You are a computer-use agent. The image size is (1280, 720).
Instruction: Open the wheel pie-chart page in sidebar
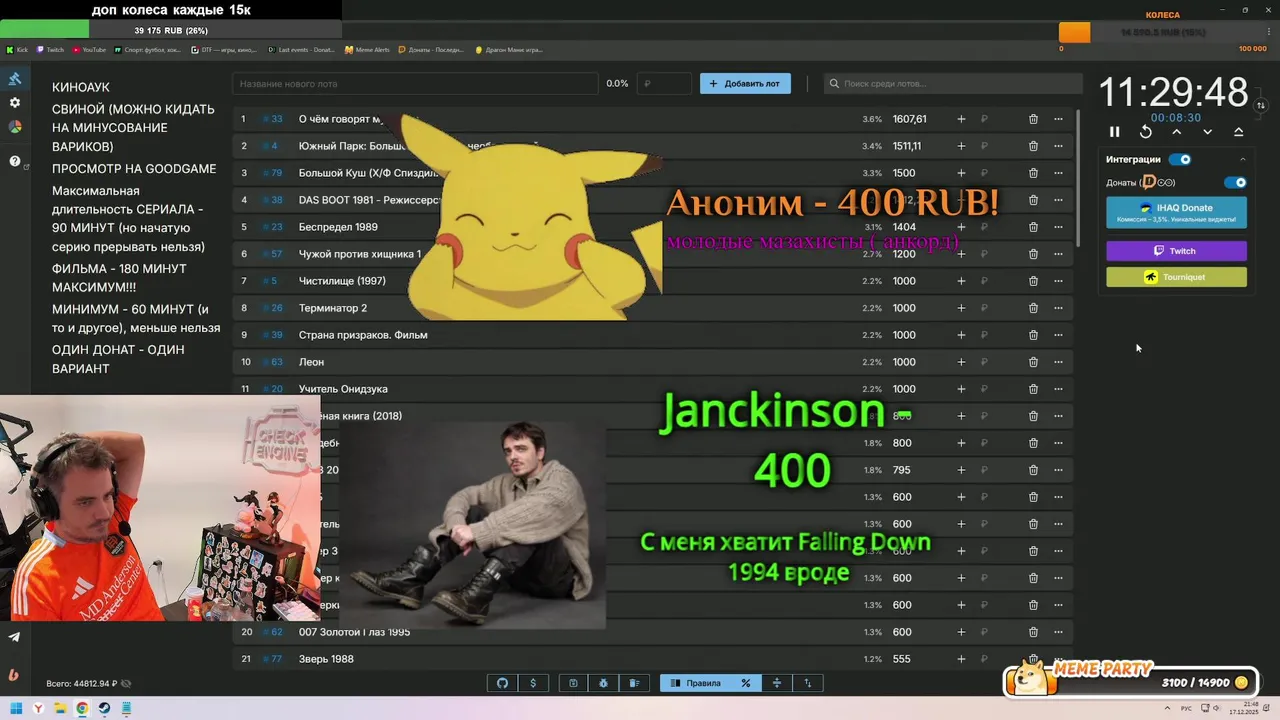coord(15,127)
